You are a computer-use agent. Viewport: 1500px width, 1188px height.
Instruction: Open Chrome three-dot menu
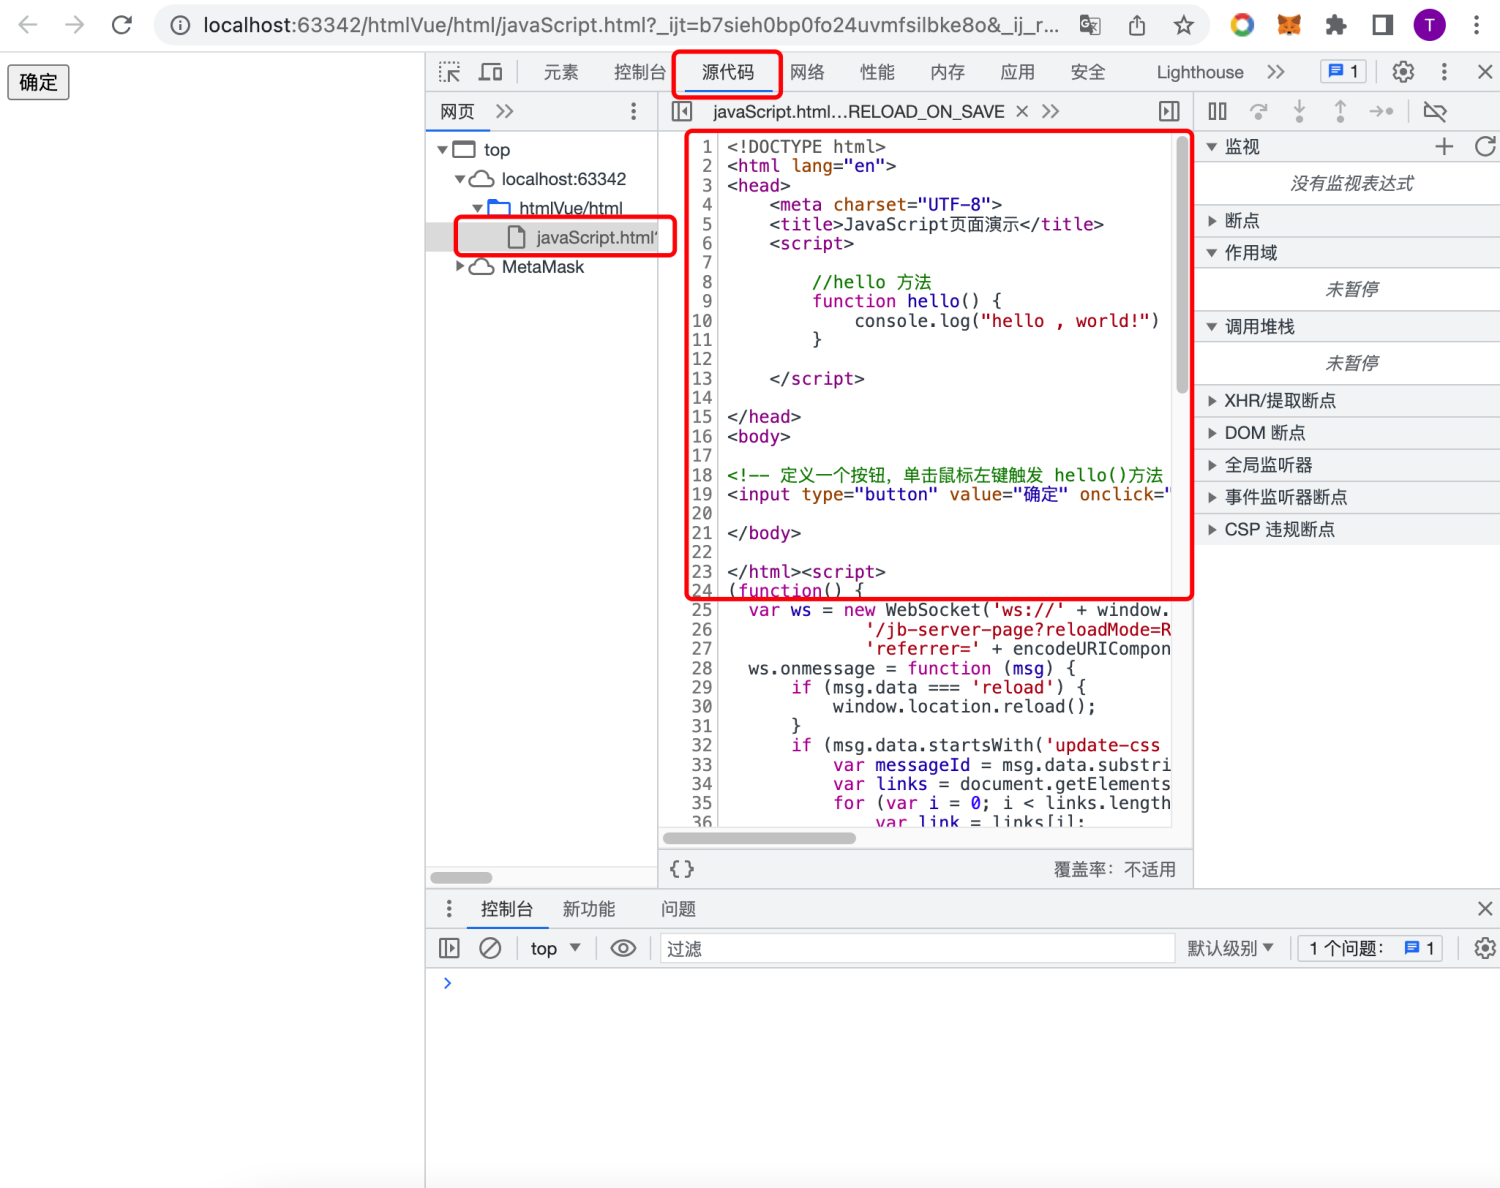click(1476, 25)
